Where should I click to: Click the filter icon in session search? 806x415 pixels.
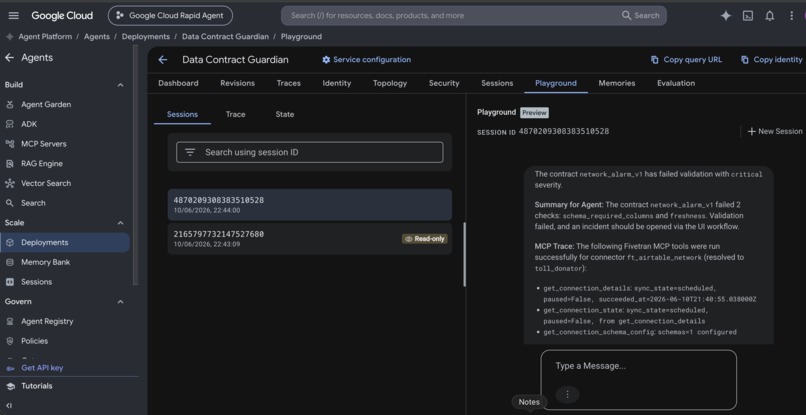click(190, 152)
